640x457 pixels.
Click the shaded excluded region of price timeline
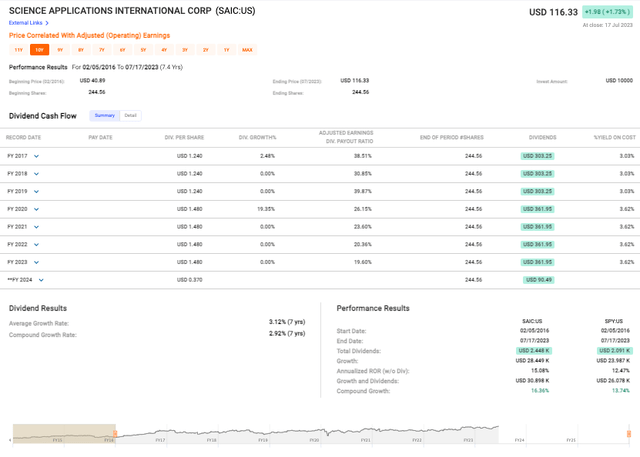64,434
